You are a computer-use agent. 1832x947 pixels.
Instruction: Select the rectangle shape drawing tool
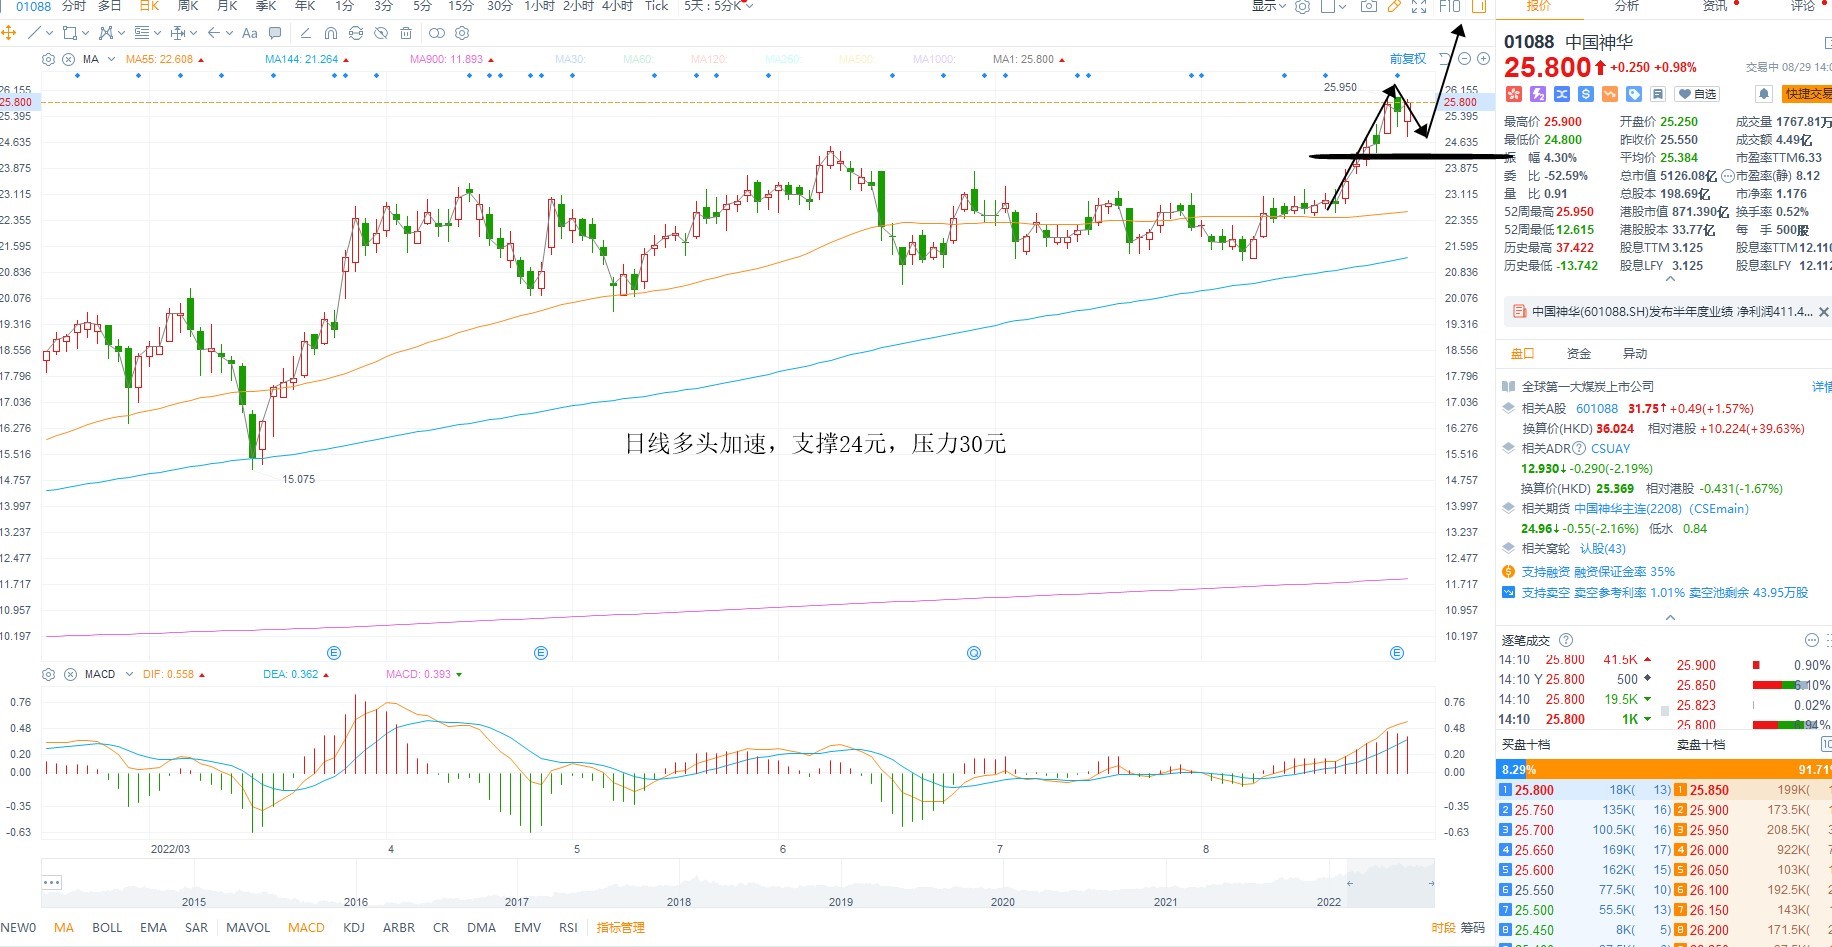click(x=70, y=33)
